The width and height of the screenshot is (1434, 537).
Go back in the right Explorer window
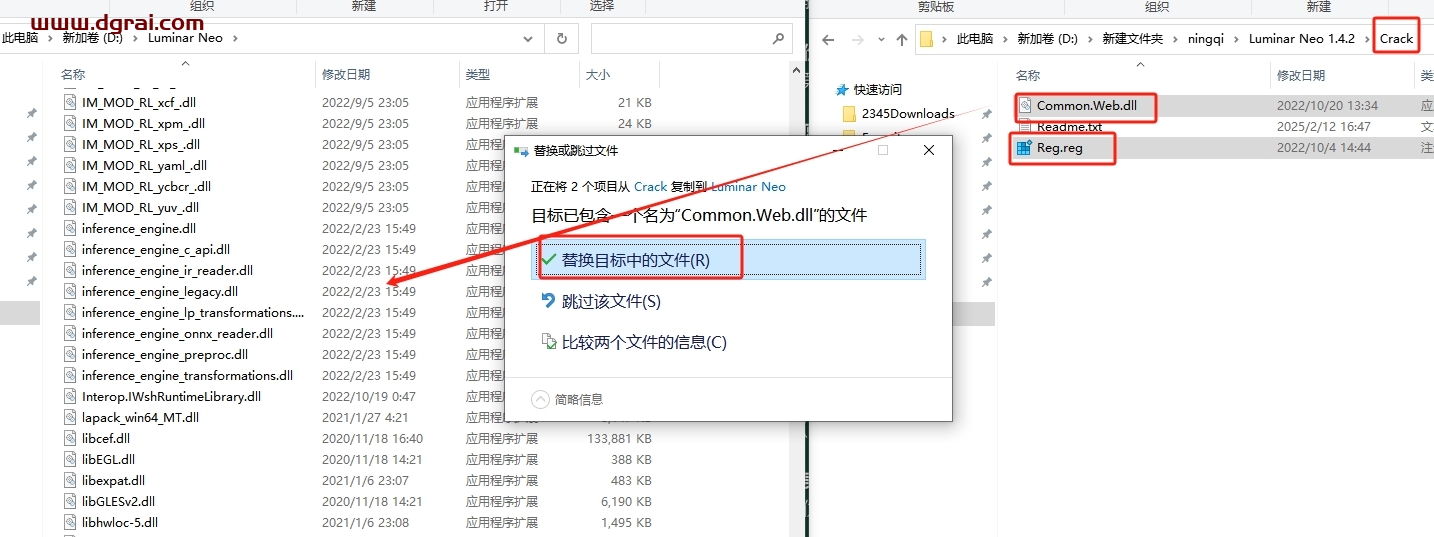coord(827,39)
